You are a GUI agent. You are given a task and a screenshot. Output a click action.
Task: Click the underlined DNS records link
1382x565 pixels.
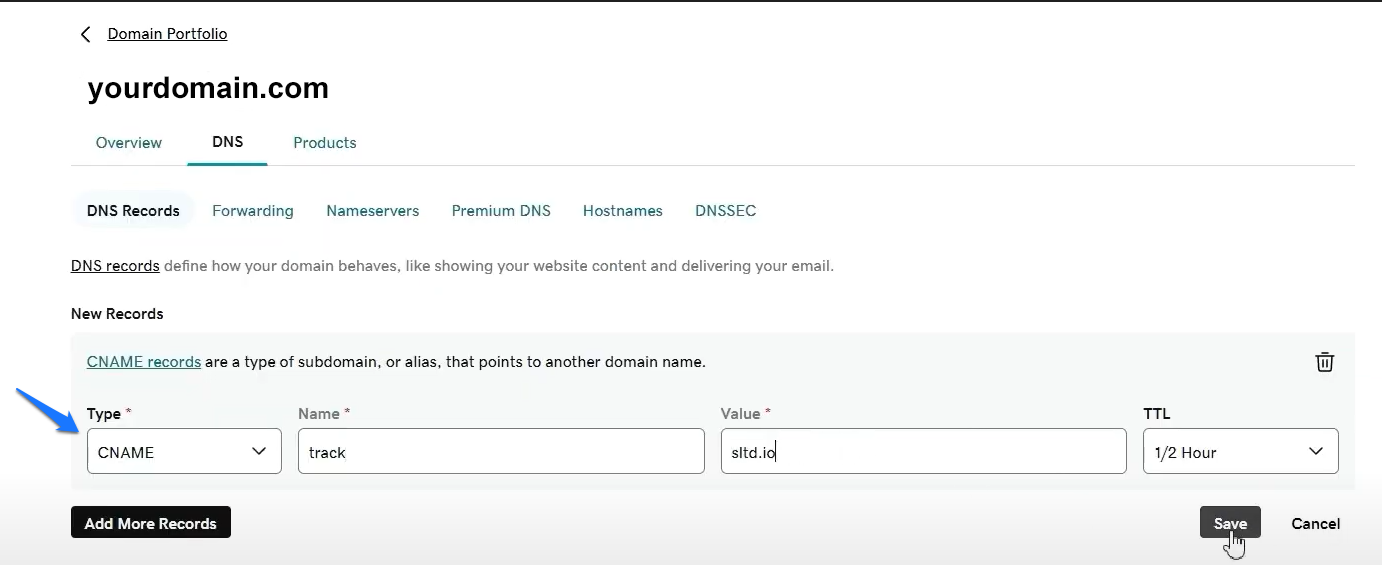pos(115,266)
